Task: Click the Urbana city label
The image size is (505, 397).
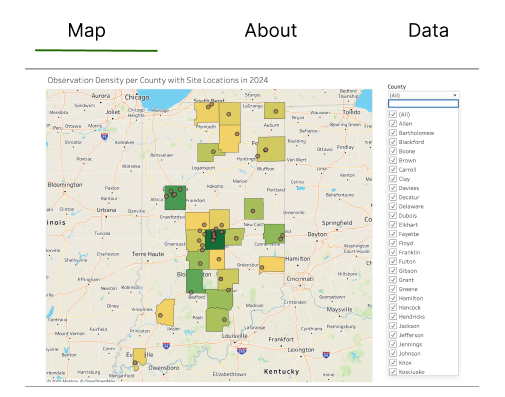Action: [x=106, y=210]
